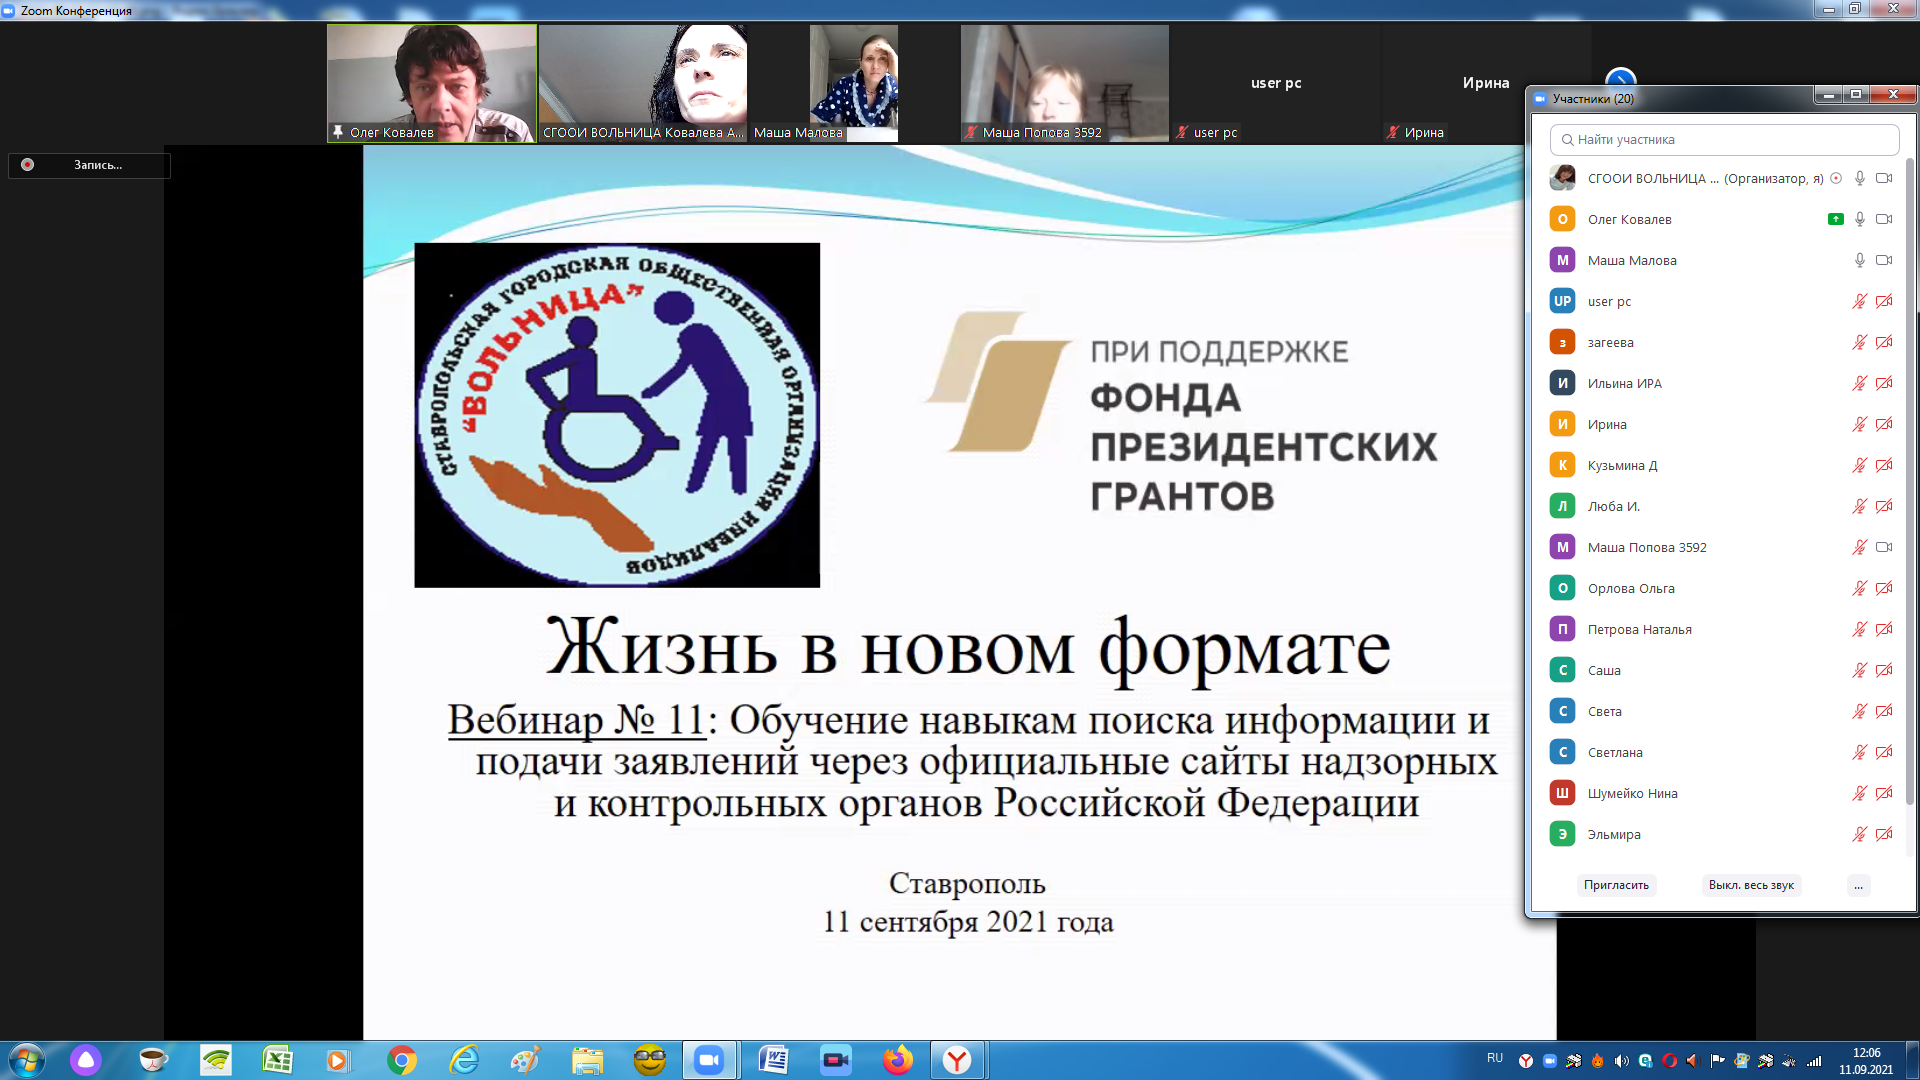Click the participants panel vertical scrollbar
The height and width of the screenshot is (1080, 1920).
point(1910,480)
